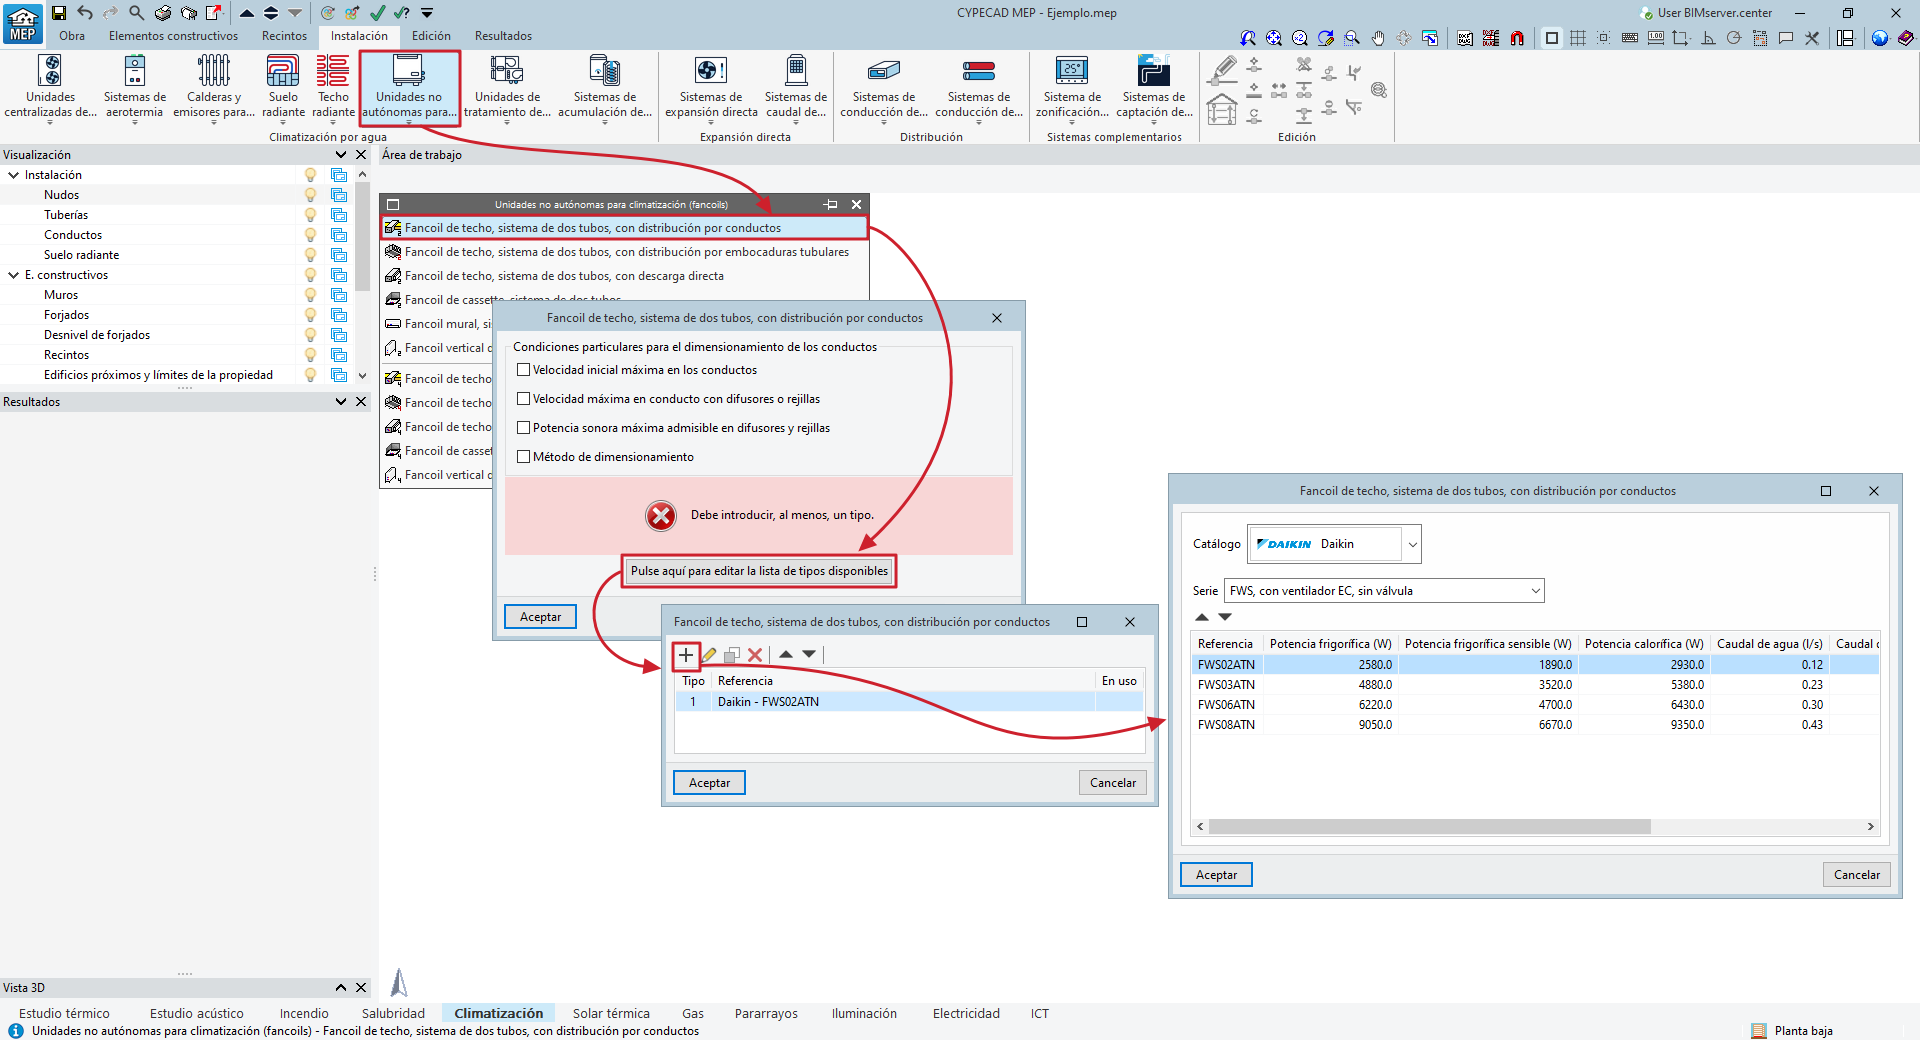The image size is (1920, 1040).
Task: Click the save icon in title bar
Action: [59, 13]
